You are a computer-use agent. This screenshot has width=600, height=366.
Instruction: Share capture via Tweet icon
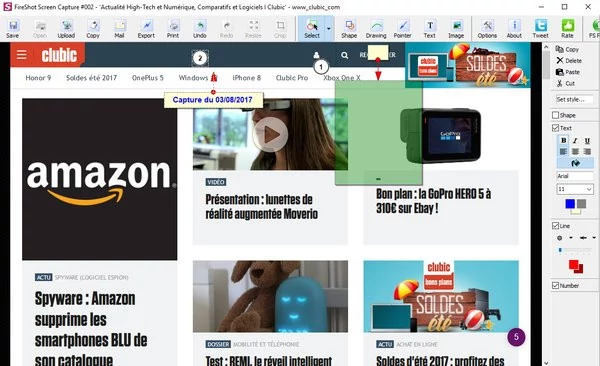[540, 29]
